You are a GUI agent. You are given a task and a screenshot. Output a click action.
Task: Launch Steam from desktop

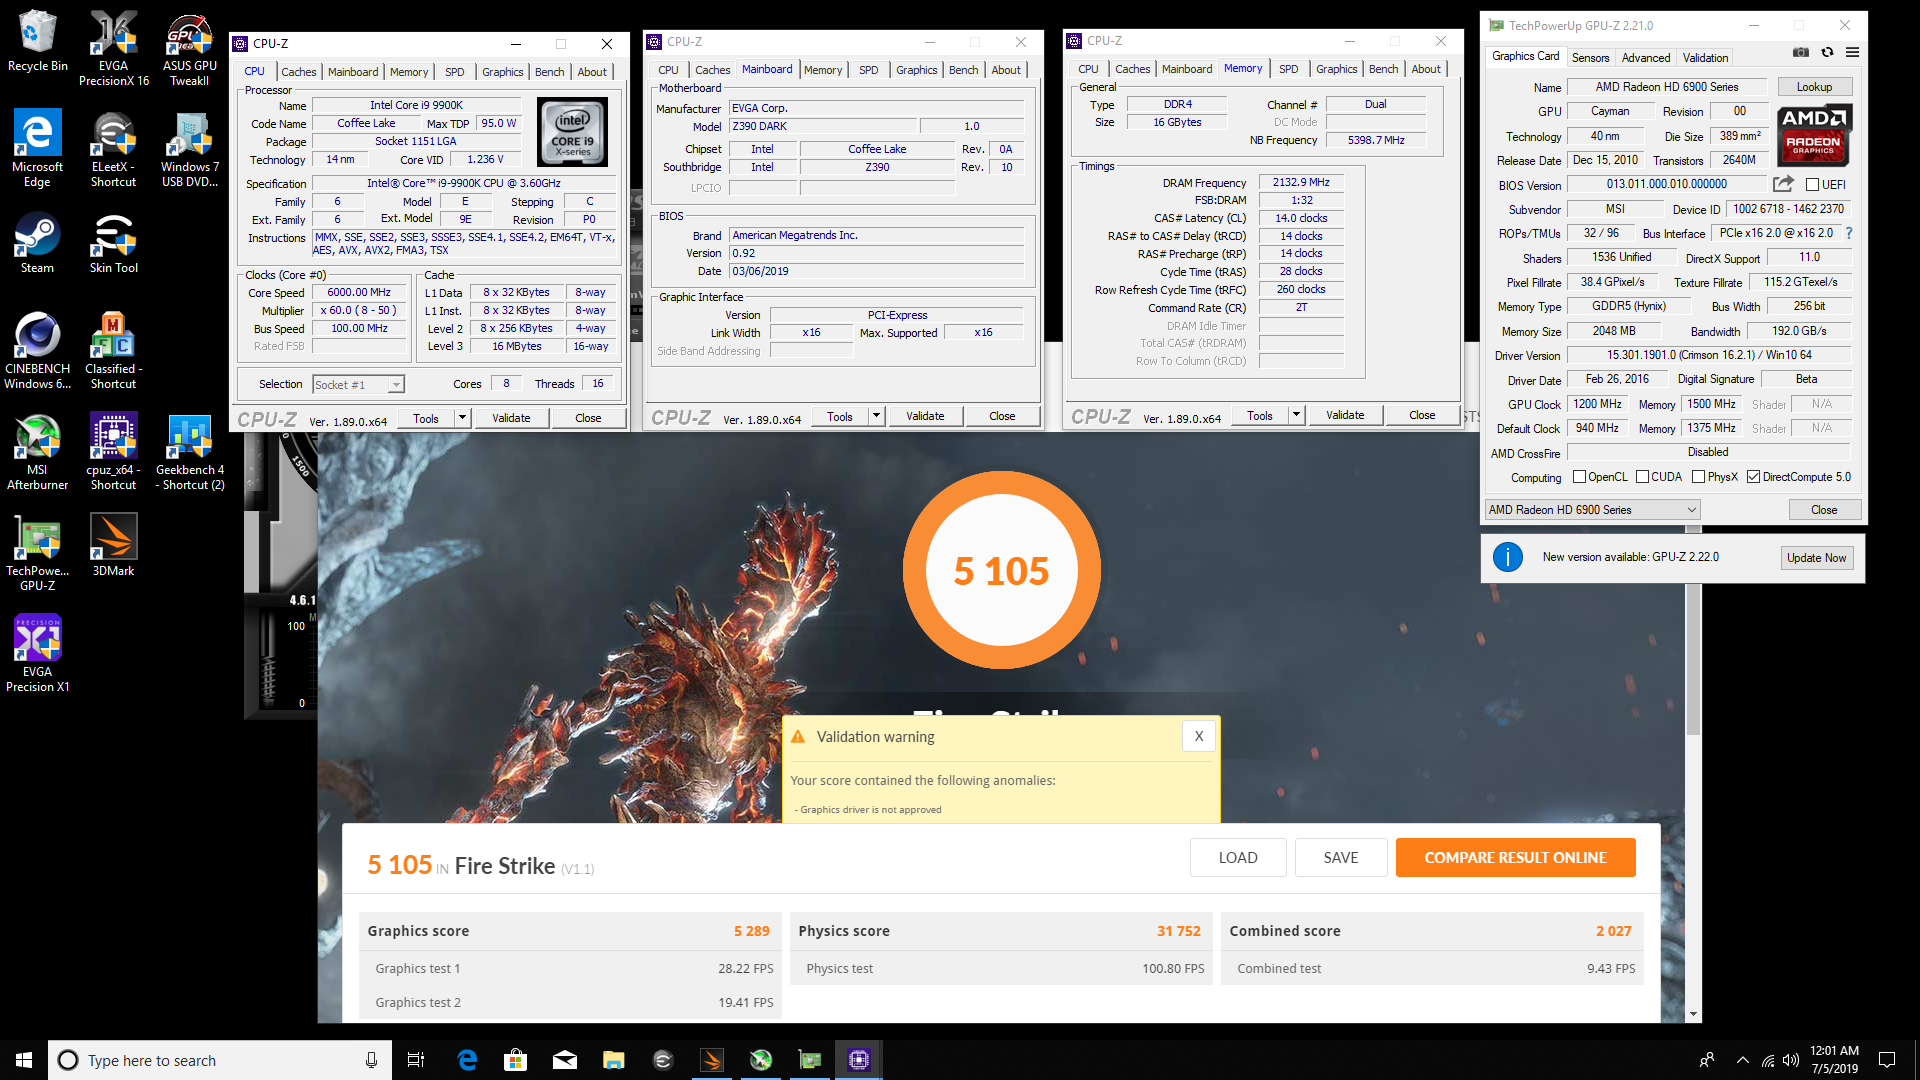(x=37, y=243)
